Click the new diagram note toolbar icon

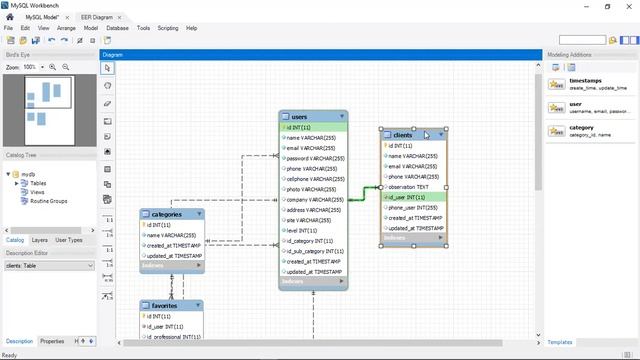[107, 40]
